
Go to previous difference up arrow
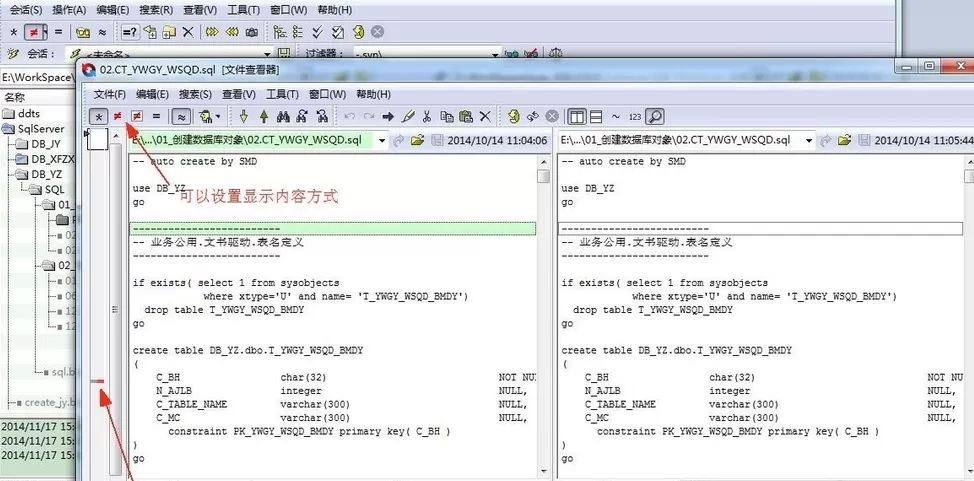point(263,116)
